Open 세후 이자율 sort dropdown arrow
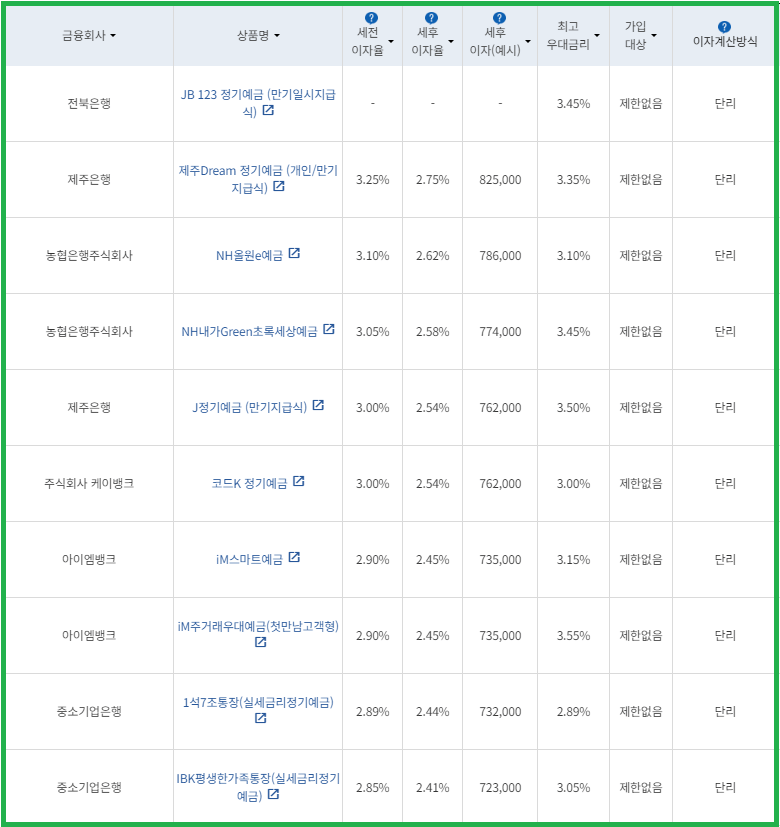 click(451, 41)
